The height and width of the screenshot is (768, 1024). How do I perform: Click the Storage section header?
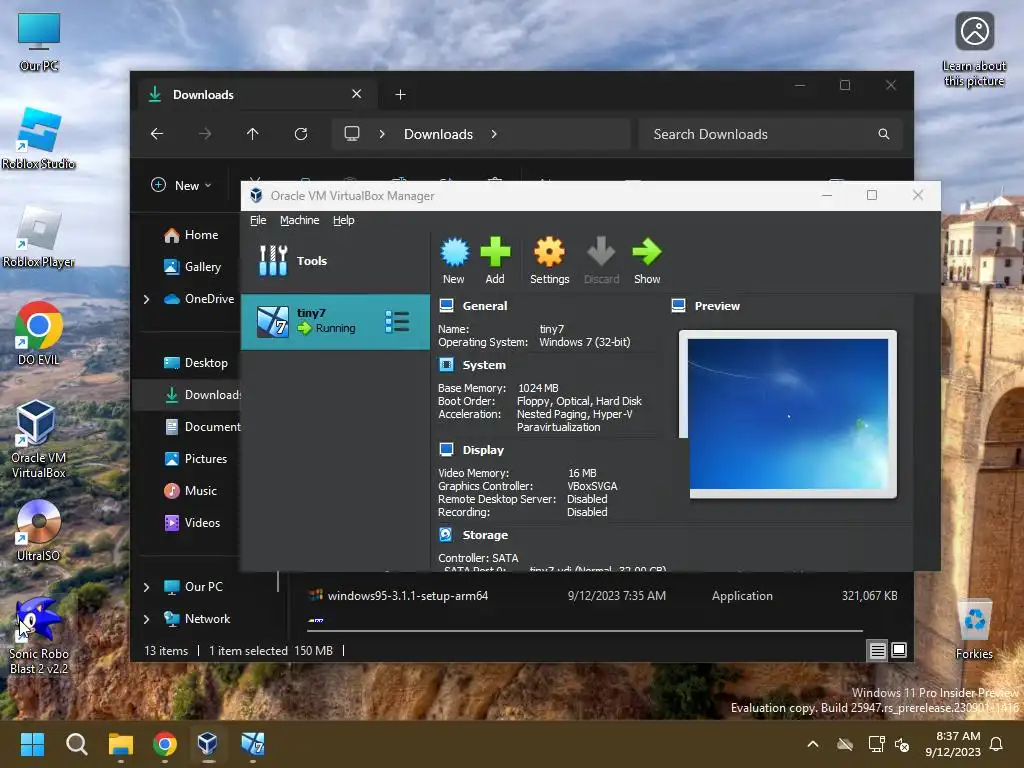[x=485, y=535]
